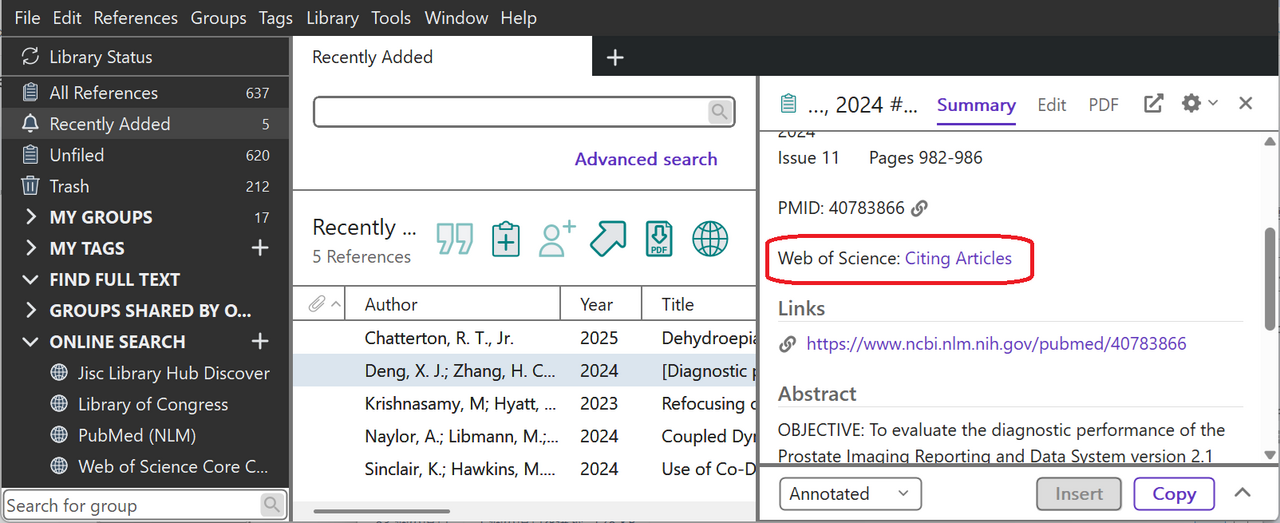Click the Copy button
The height and width of the screenshot is (523, 1280).
pyautogui.click(x=1174, y=493)
